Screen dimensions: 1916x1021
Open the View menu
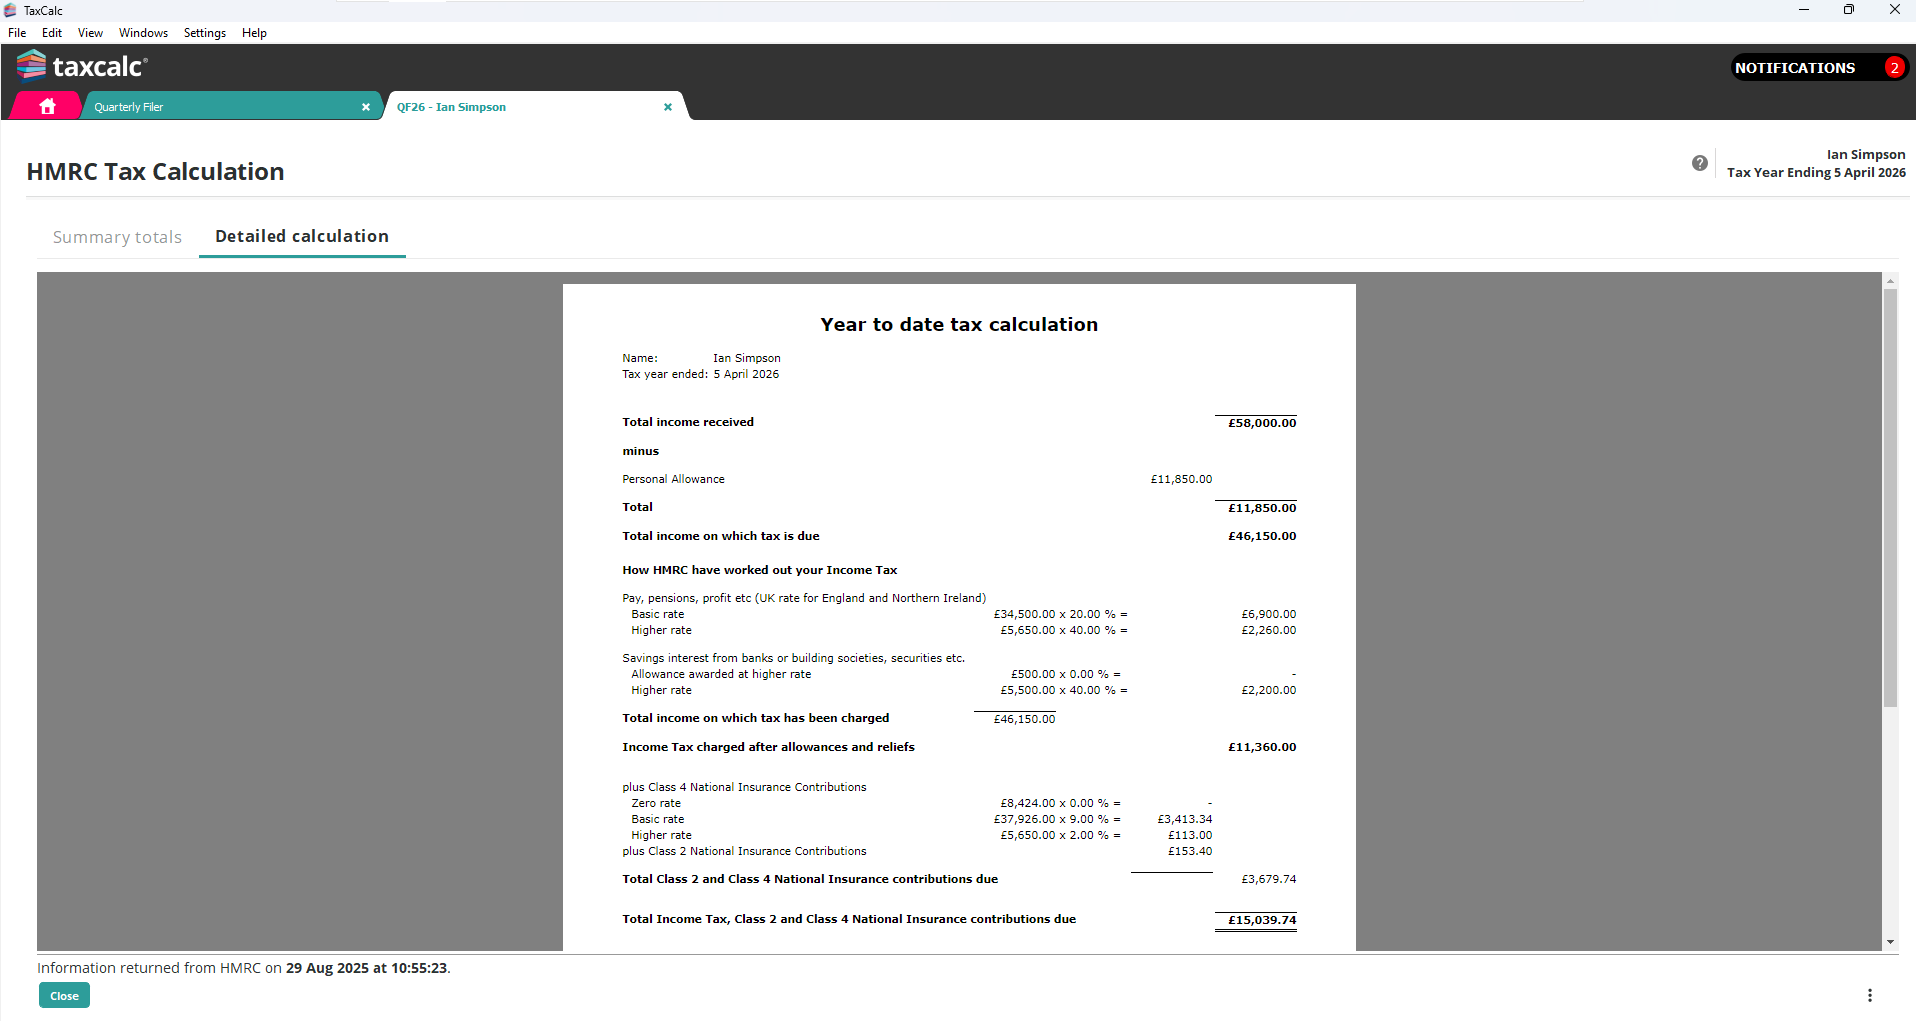(90, 33)
